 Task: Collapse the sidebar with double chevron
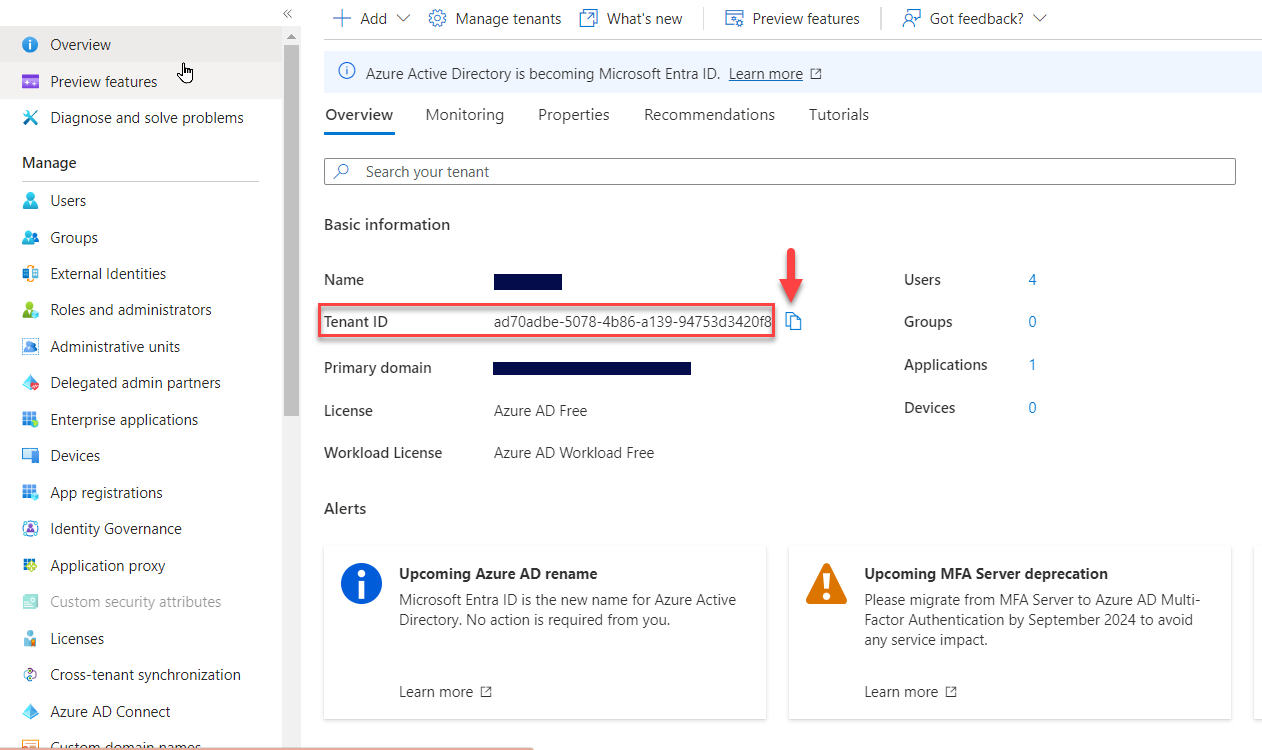pos(287,13)
